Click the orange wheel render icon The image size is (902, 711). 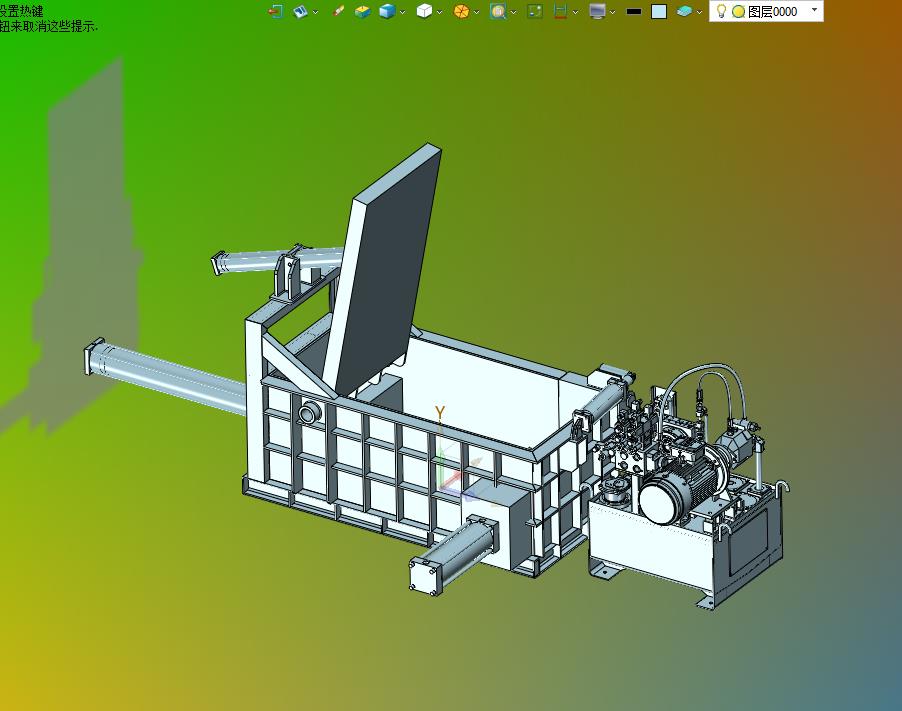(461, 12)
